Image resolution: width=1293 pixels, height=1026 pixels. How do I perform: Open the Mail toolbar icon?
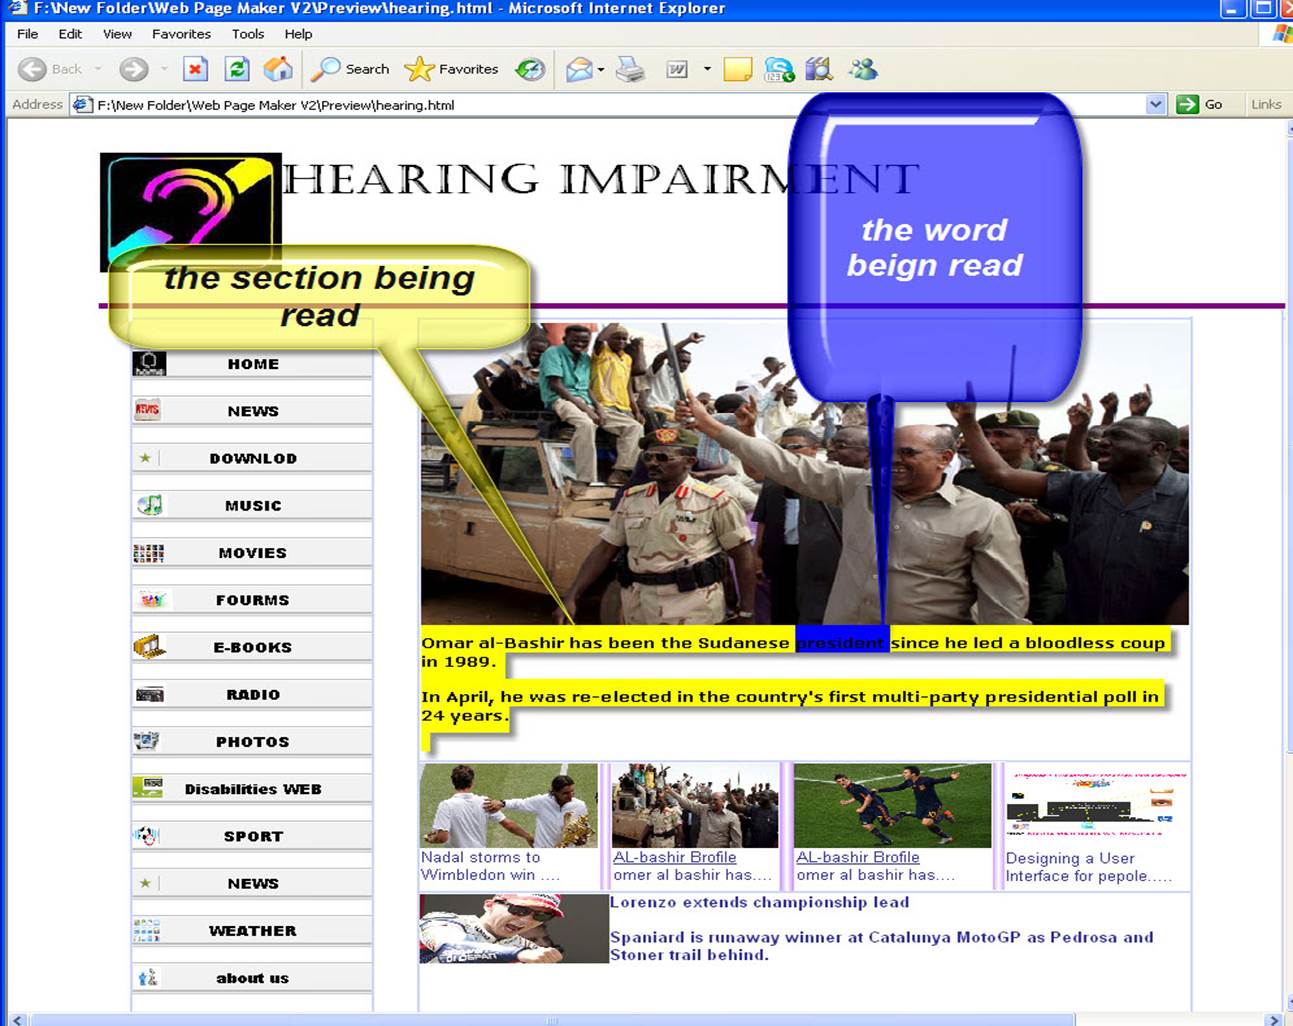coord(578,69)
